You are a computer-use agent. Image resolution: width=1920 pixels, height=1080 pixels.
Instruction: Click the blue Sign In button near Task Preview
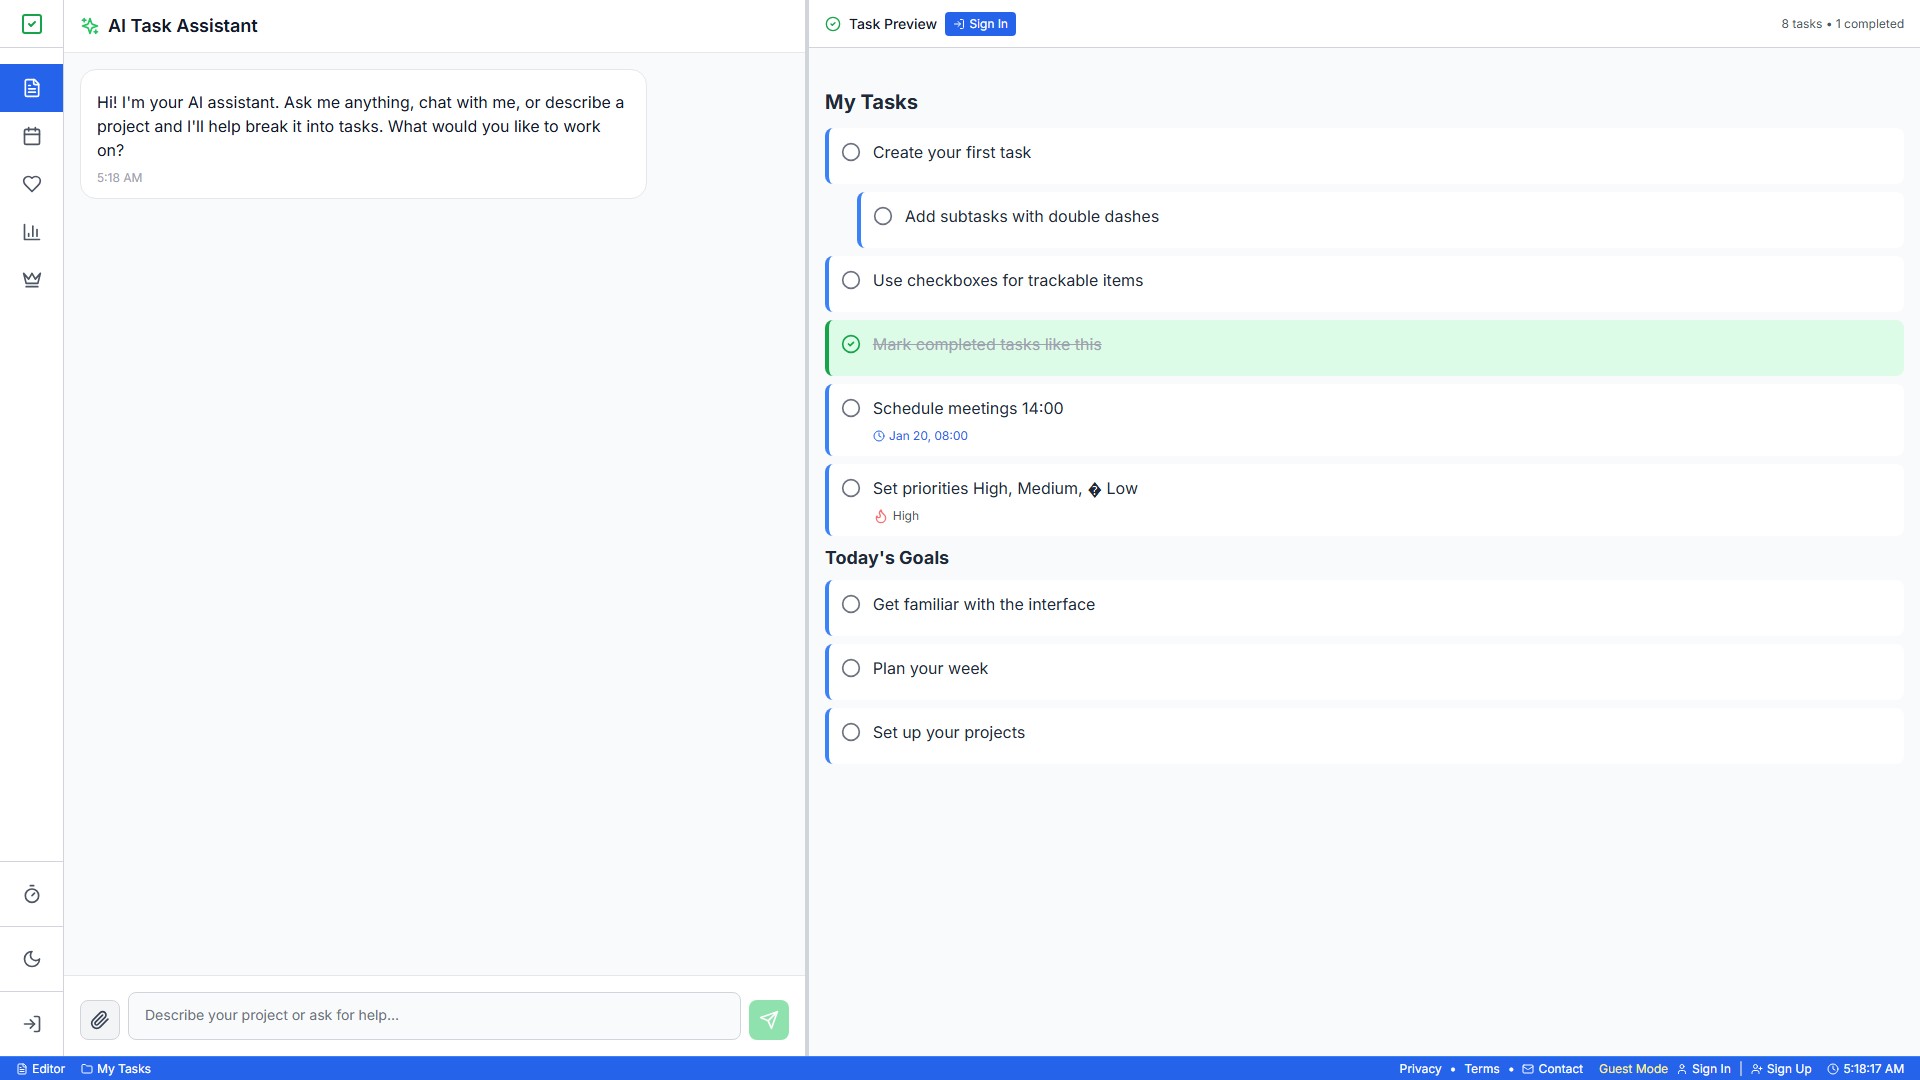[x=980, y=24]
